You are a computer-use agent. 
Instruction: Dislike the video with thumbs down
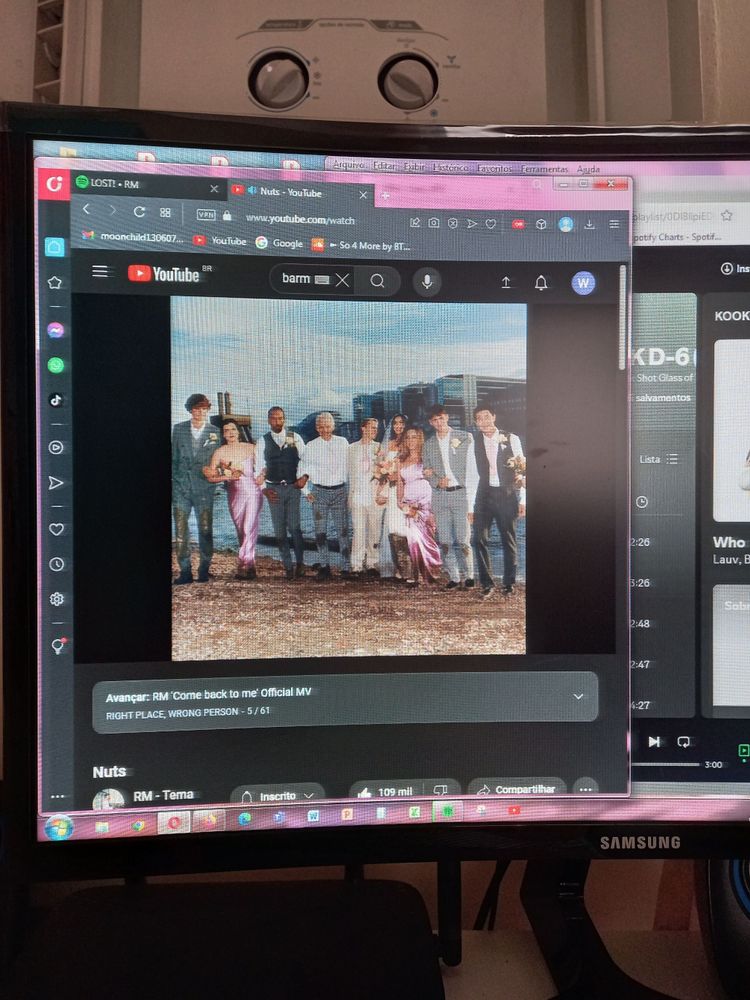point(440,790)
